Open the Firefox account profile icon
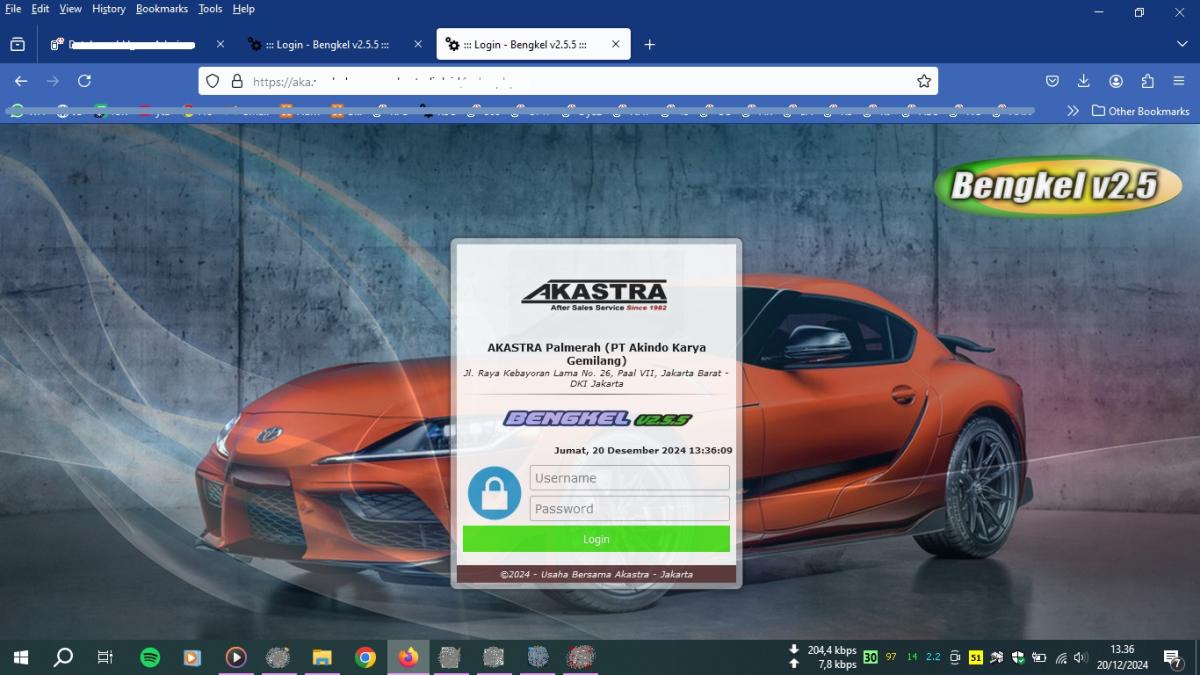The height and width of the screenshot is (675, 1200). click(1116, 81)
